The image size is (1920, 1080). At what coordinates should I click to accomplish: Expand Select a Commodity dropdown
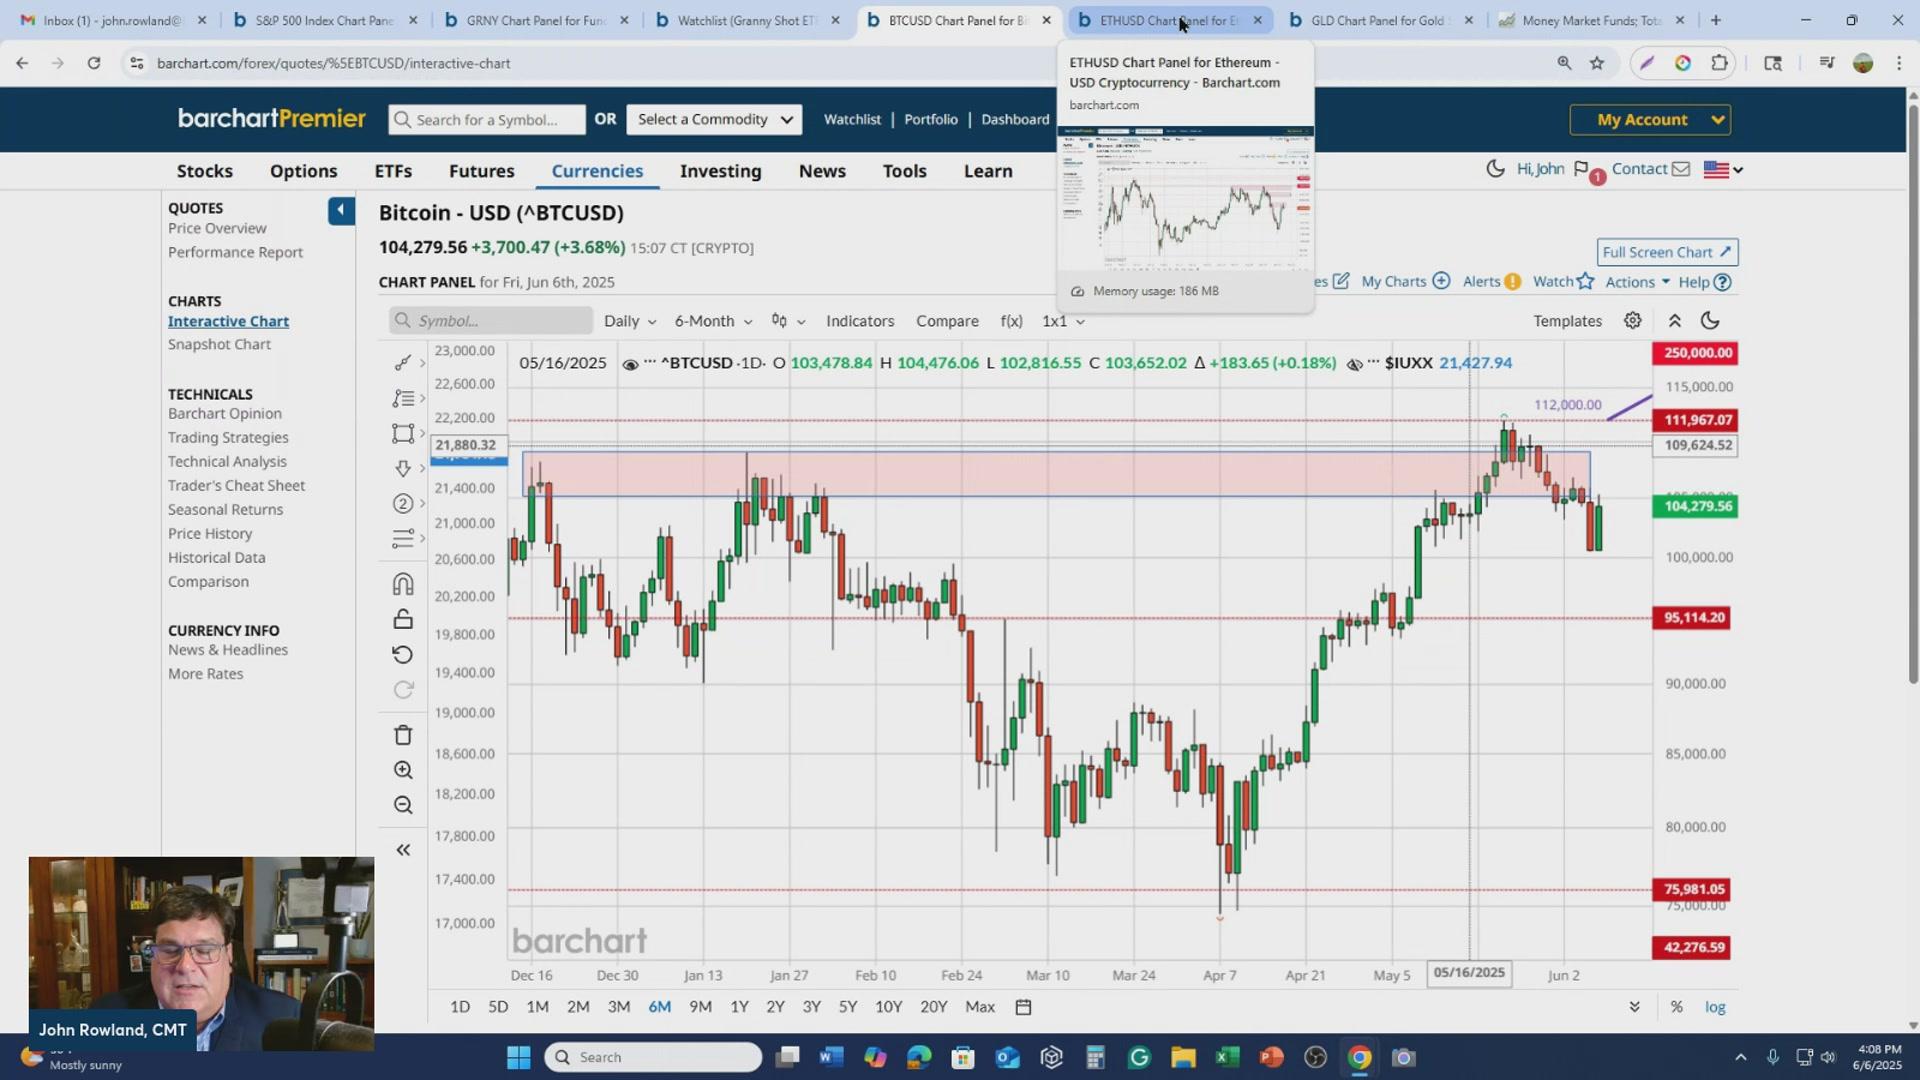[714, 120]
